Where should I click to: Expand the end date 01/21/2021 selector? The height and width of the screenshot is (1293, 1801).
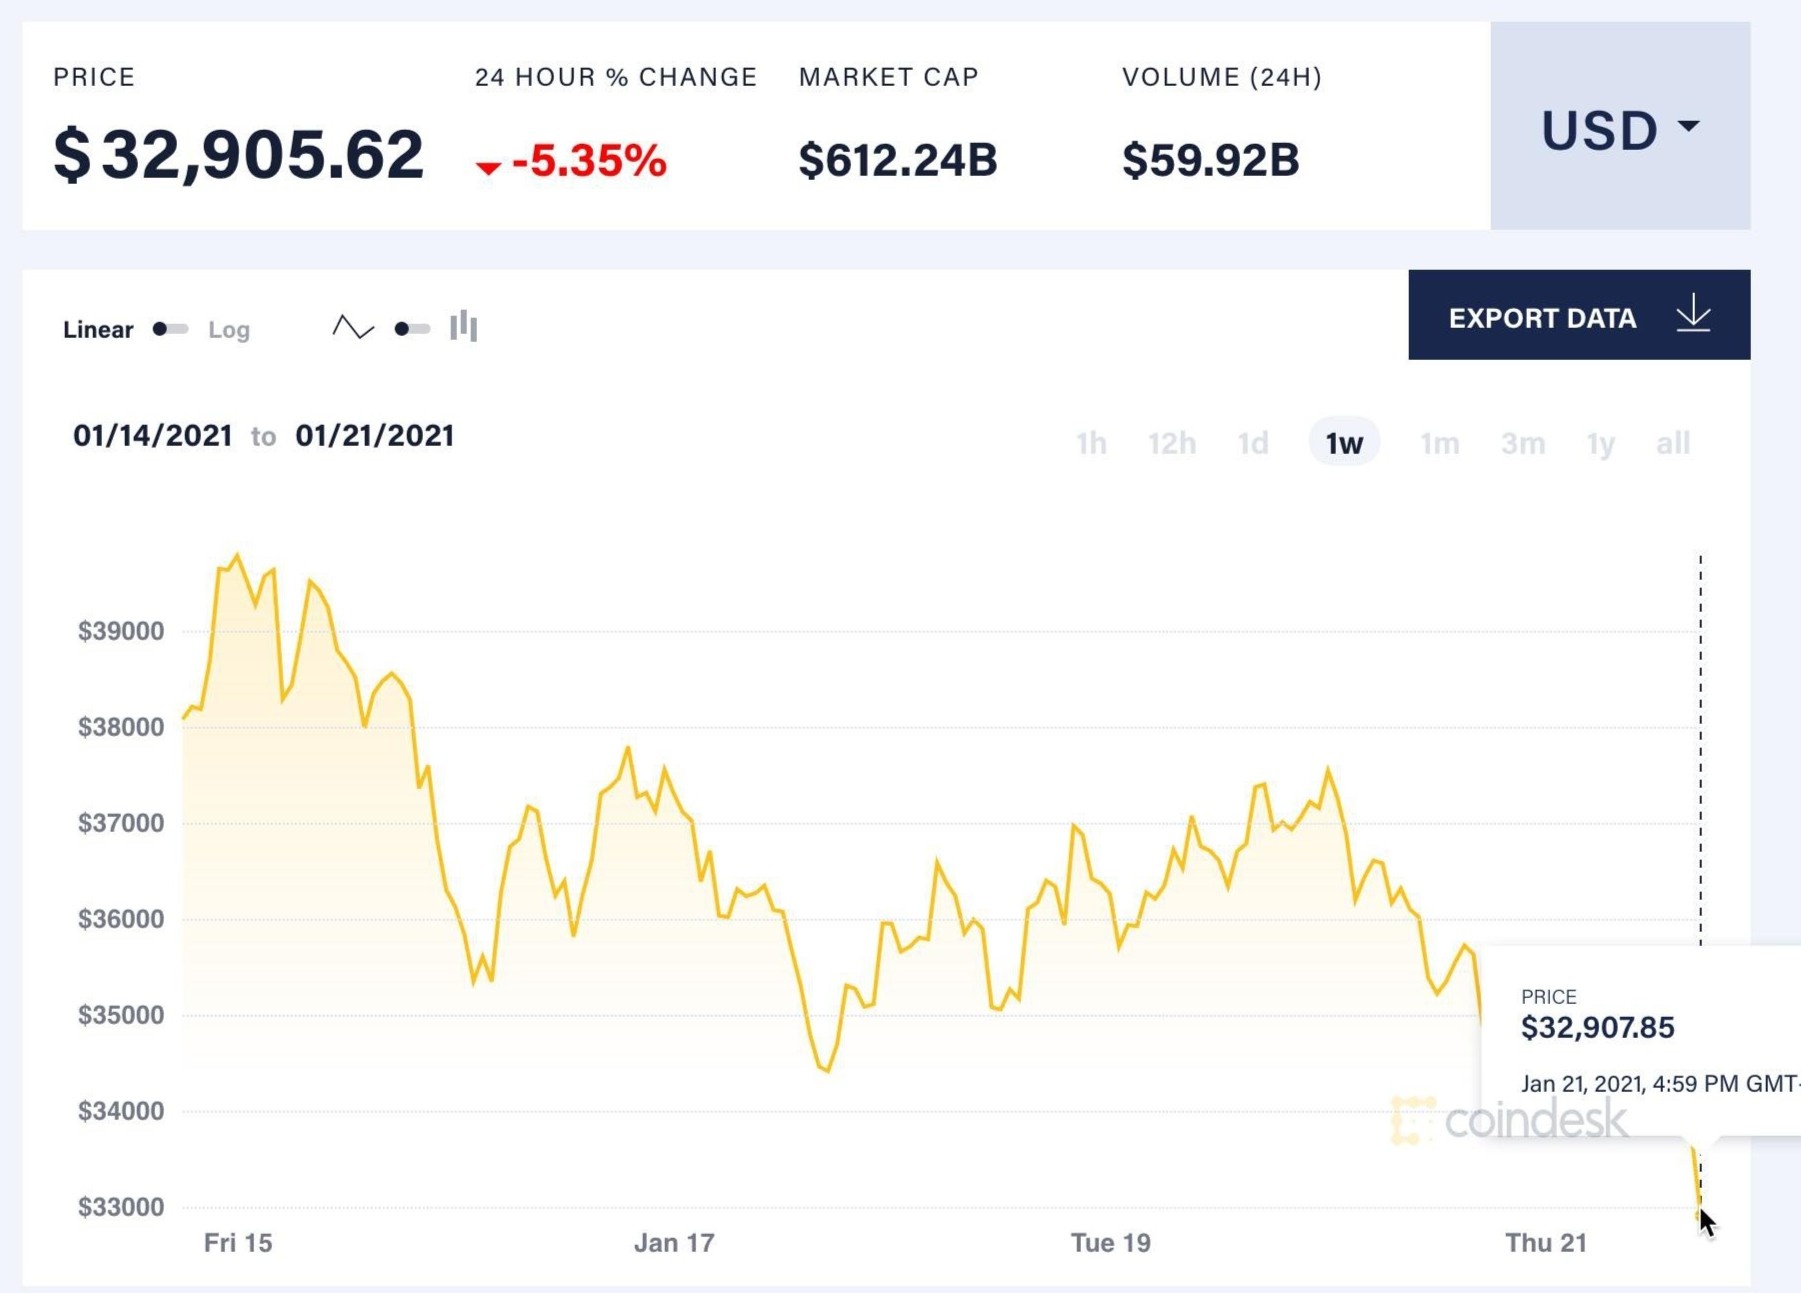click(376, 435)
